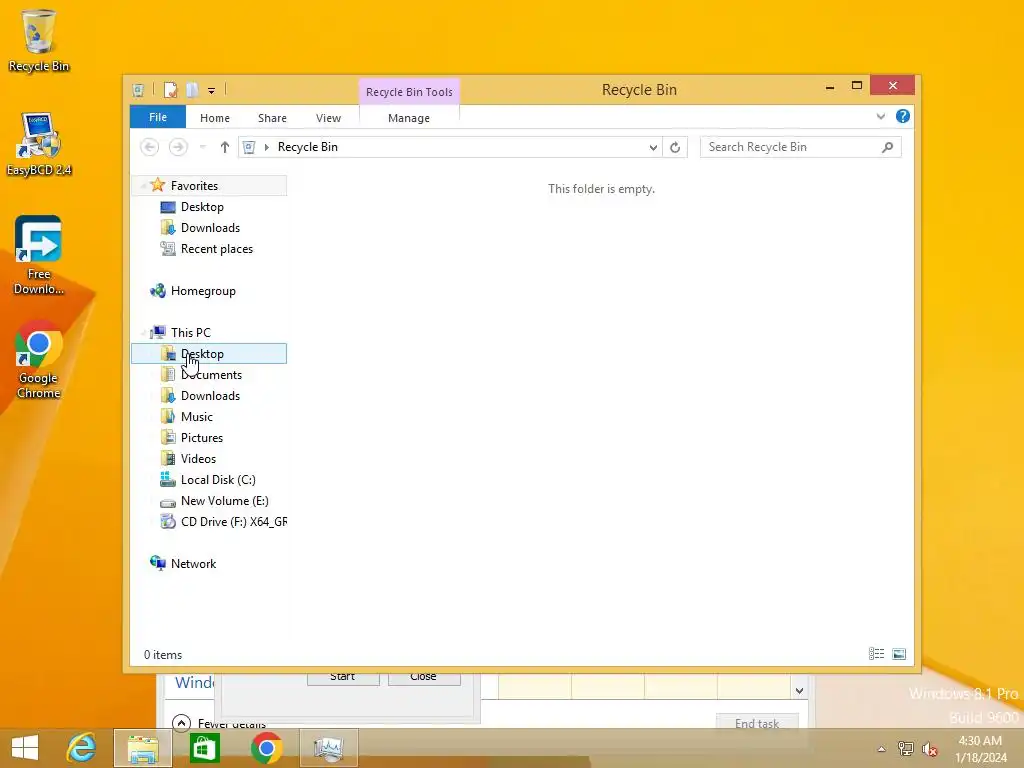Click Recycle Bin in the address bar
This screenshot has width=1024, height=768.
pos(308,147)
